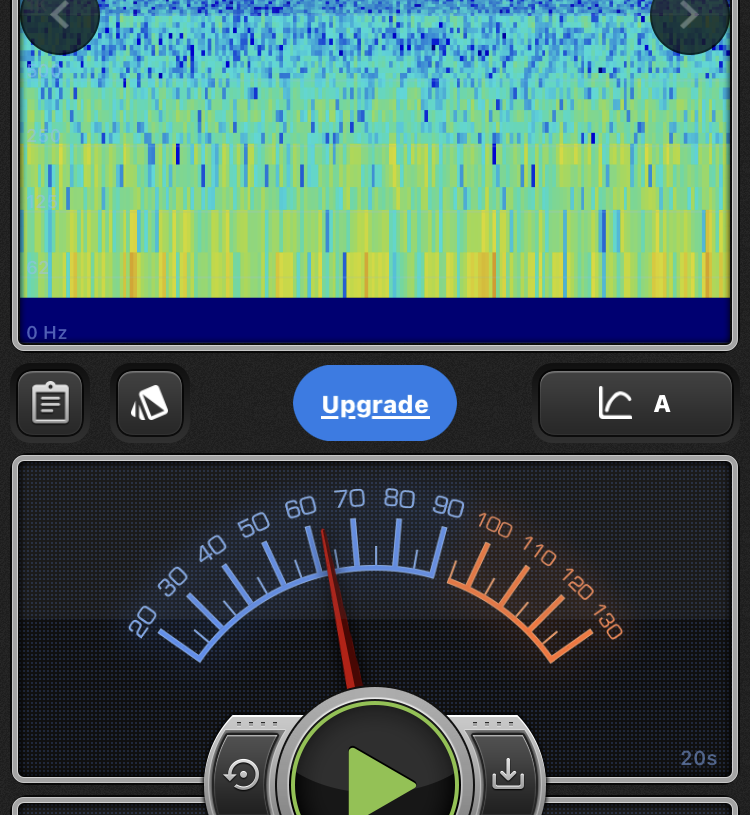Open the A frequency weighting selector
Viewport: 750px width, 815px height.
click(661, 404)
